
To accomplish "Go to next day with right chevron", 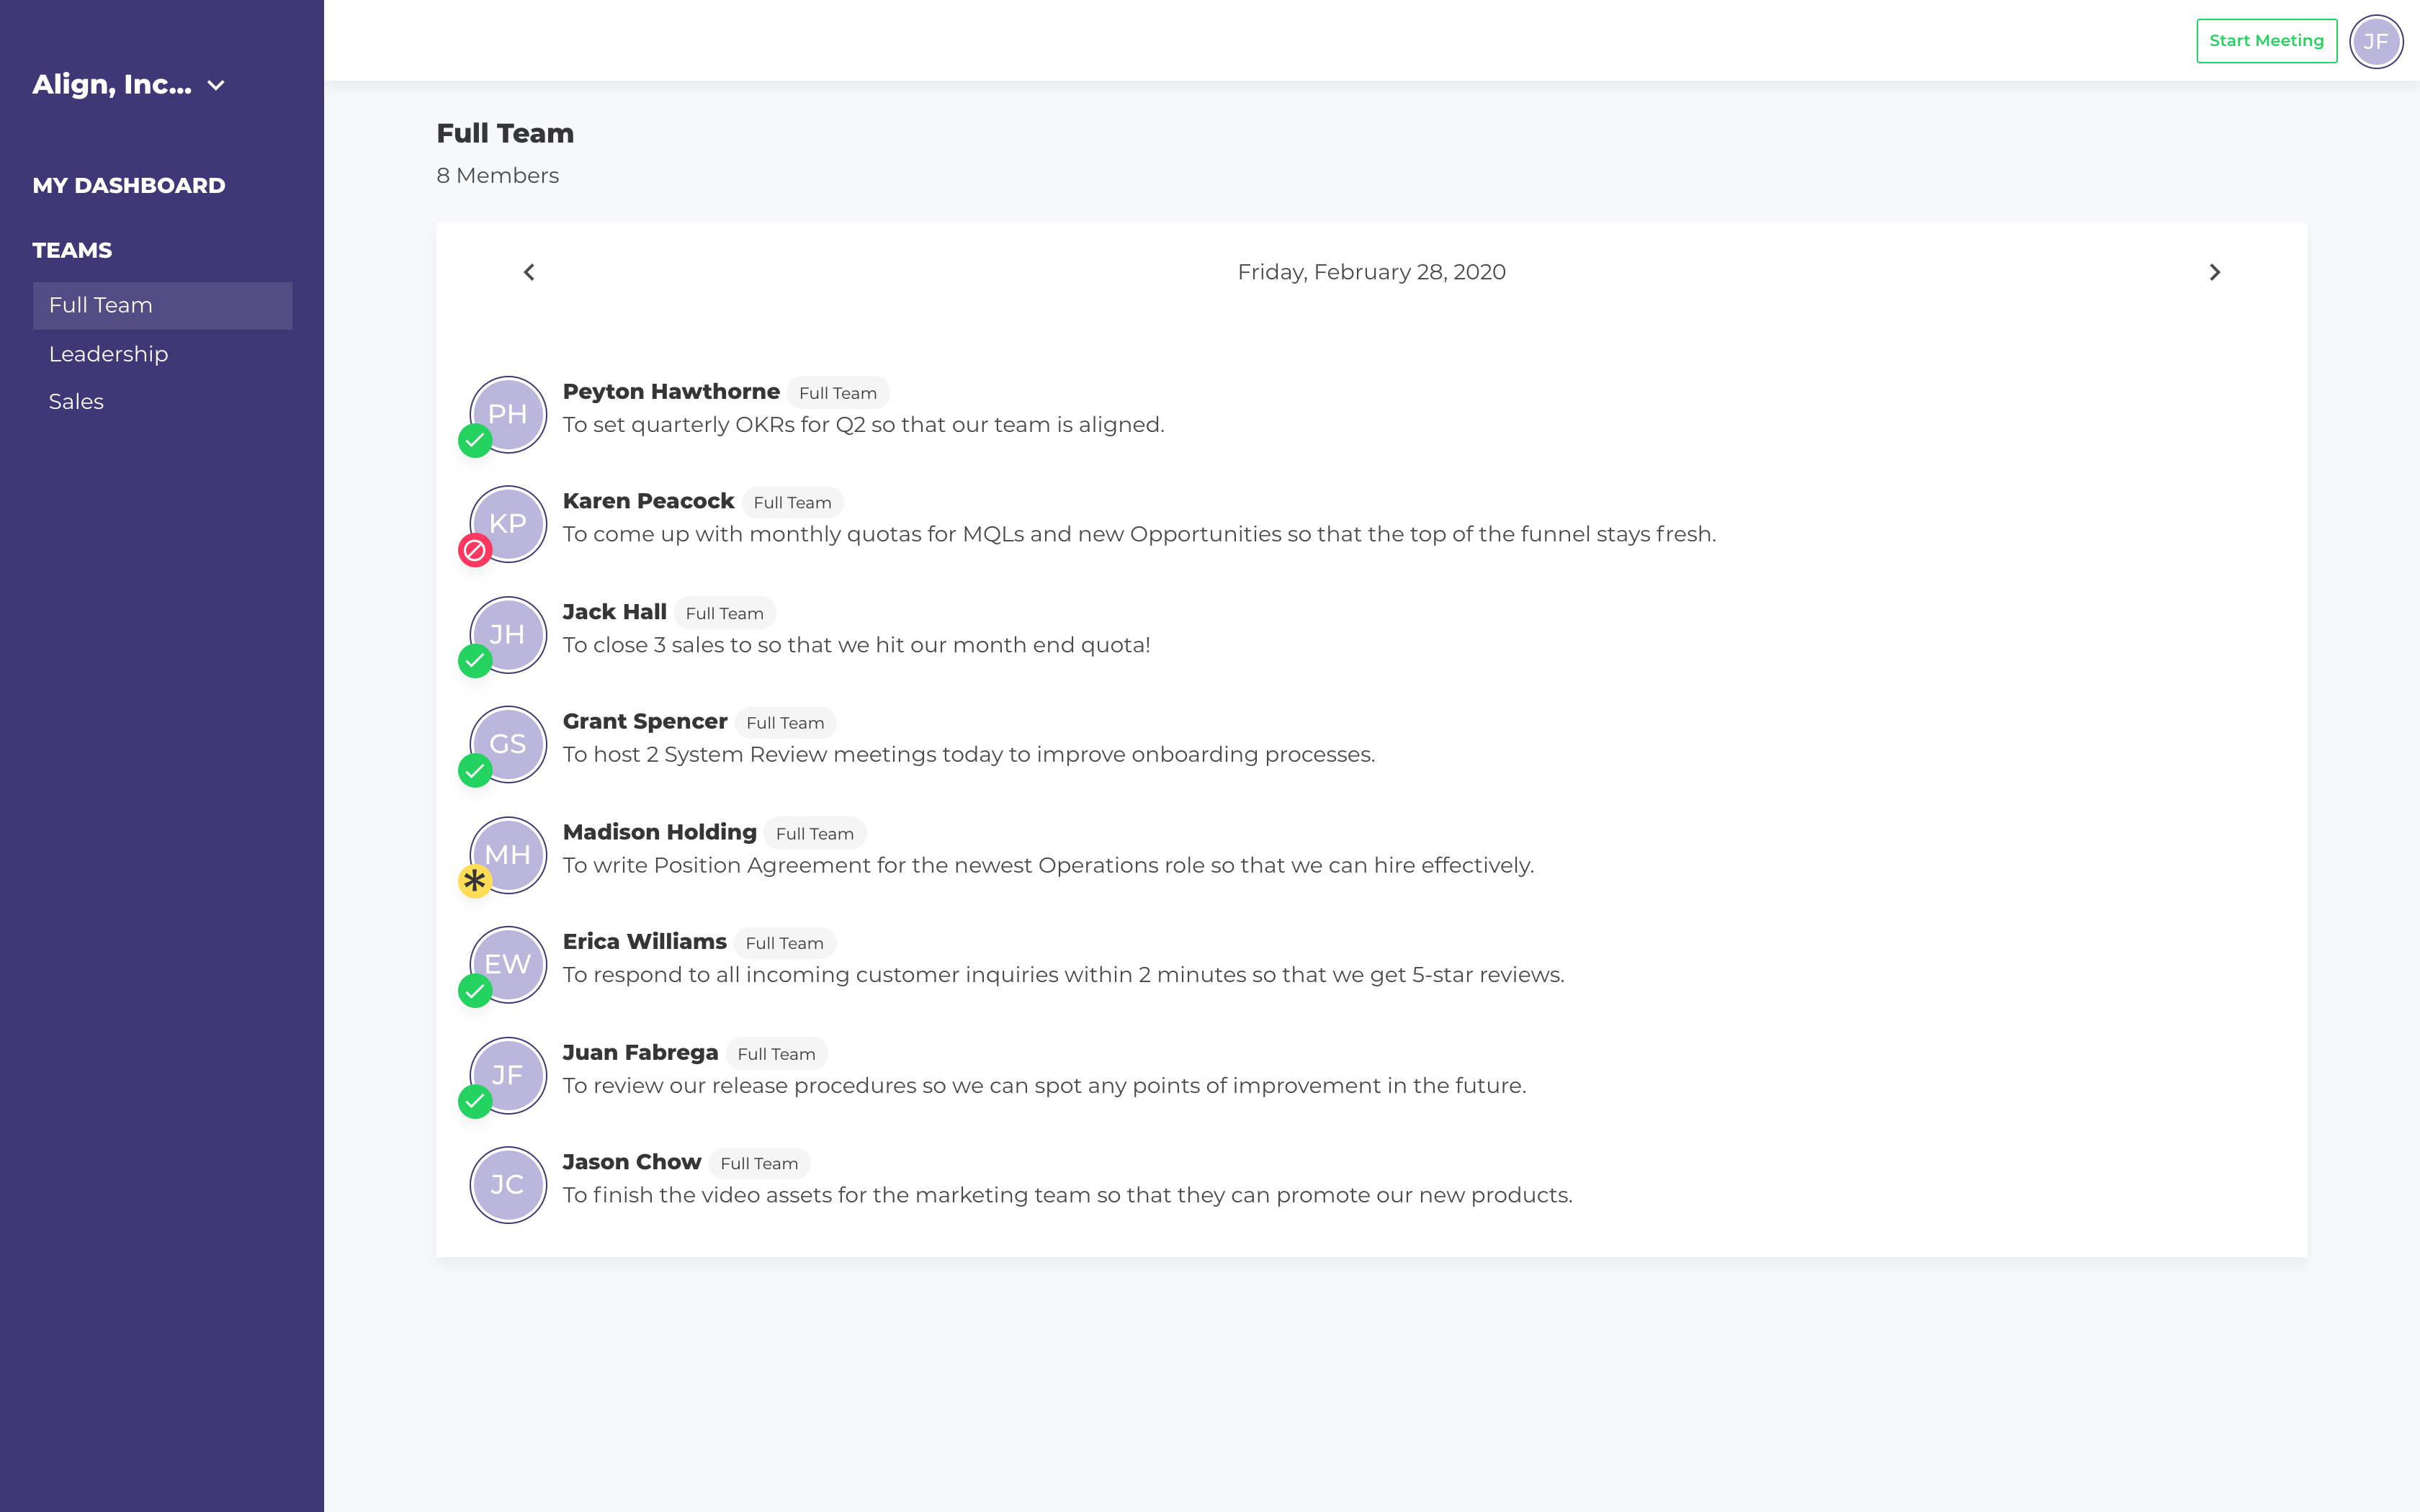I will click(x=2214, y=272).
